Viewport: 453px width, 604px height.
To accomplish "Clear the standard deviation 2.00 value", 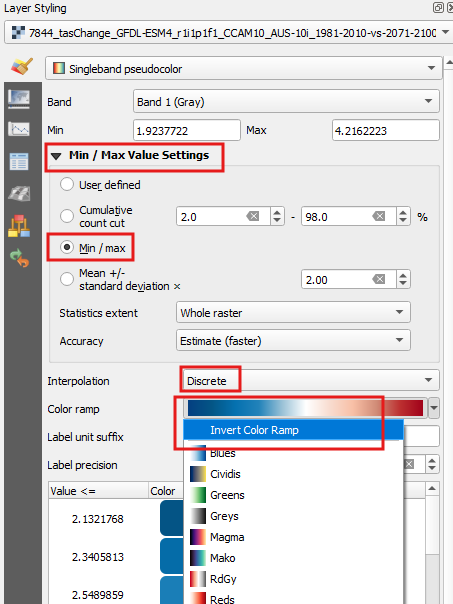I will (x=379, y=279).
